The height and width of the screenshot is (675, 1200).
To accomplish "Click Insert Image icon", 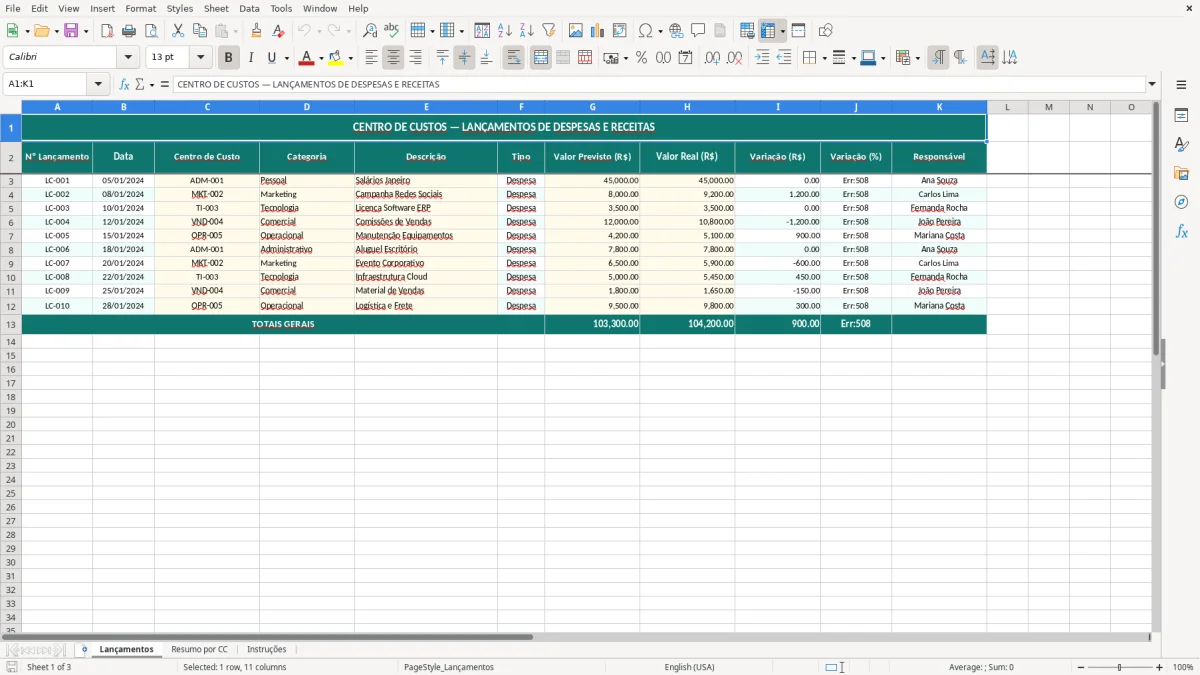I will (x=576, y=31).
